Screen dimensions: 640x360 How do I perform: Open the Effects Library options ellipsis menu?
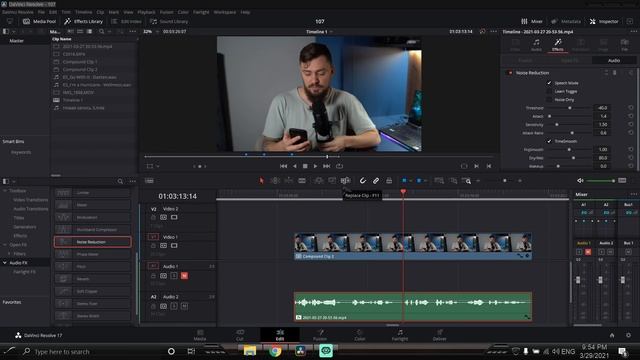[133, 181]
